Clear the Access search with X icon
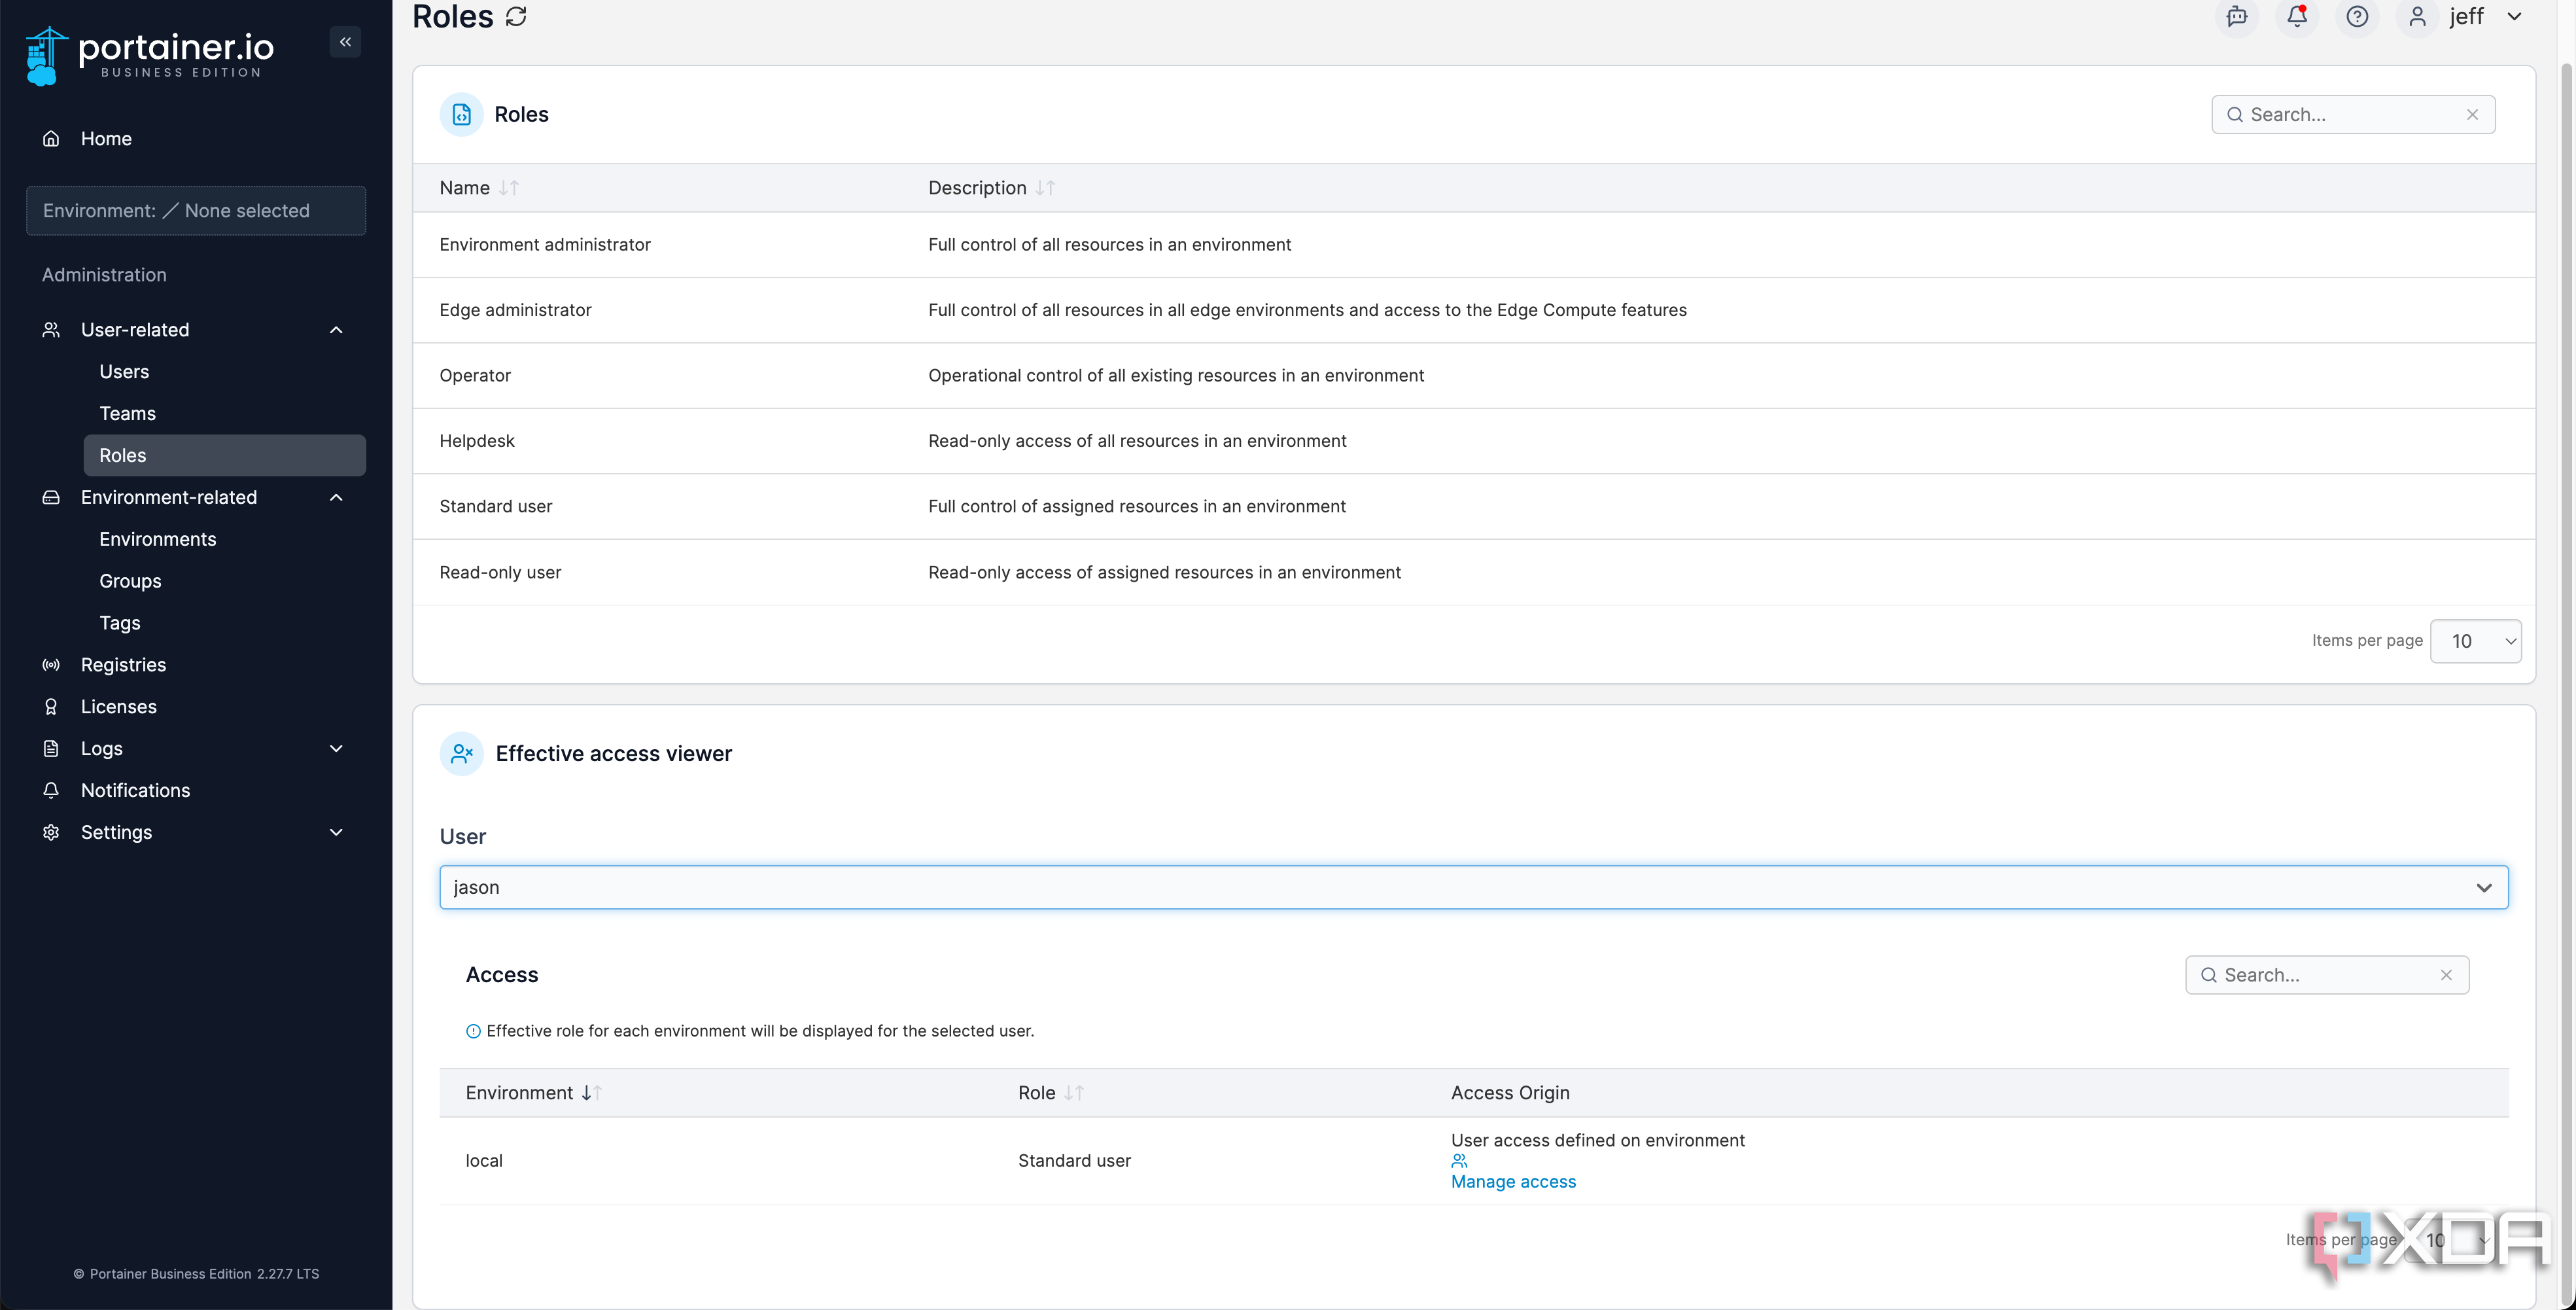 2446,975
